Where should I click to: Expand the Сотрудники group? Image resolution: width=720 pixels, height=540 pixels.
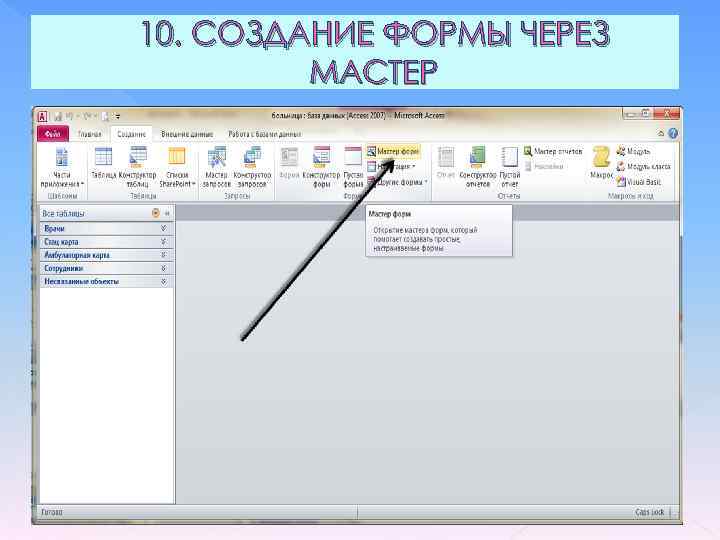point(163,268)
